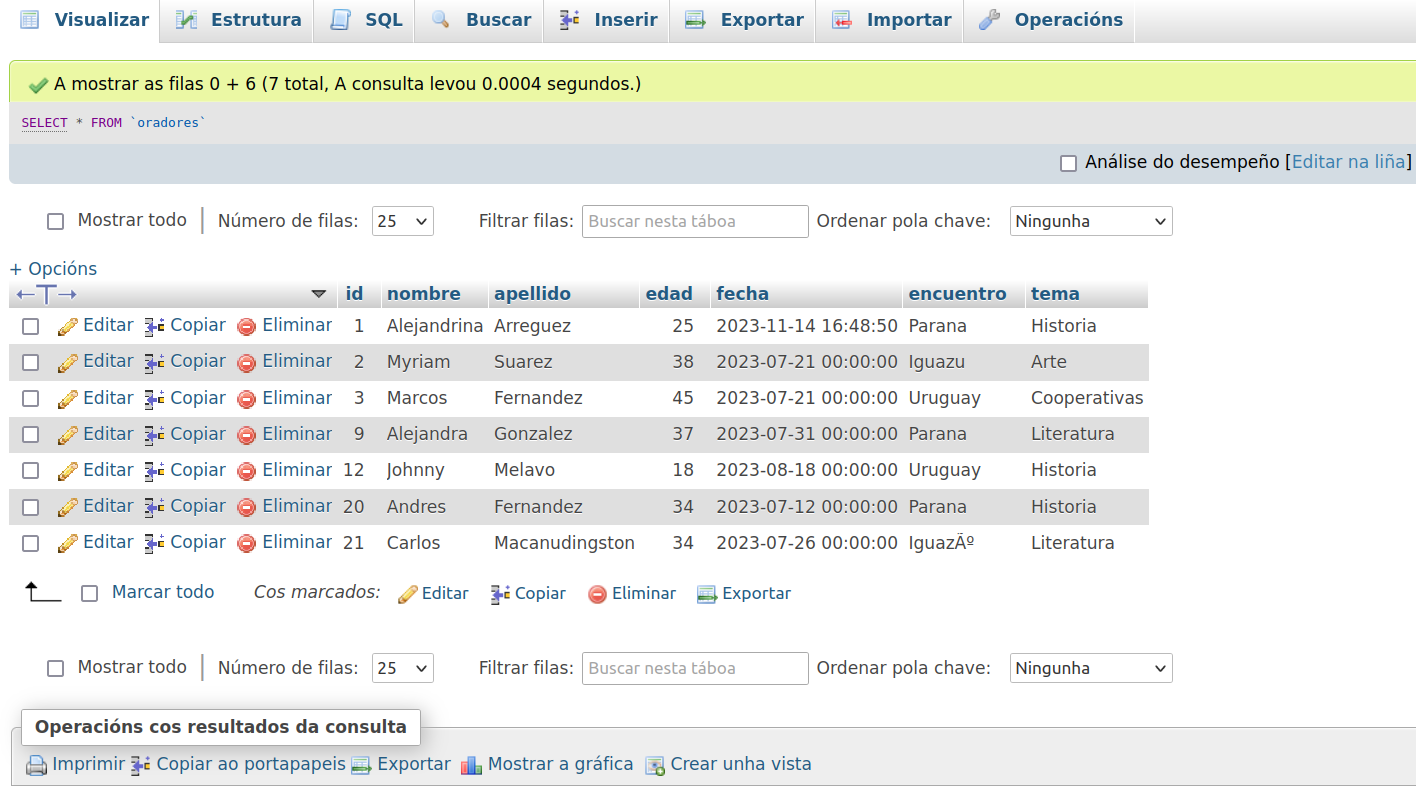Open the upper Ordenar pola chave dropdown
This screenshot has width=1416, height=807.
pos(1091,221)
